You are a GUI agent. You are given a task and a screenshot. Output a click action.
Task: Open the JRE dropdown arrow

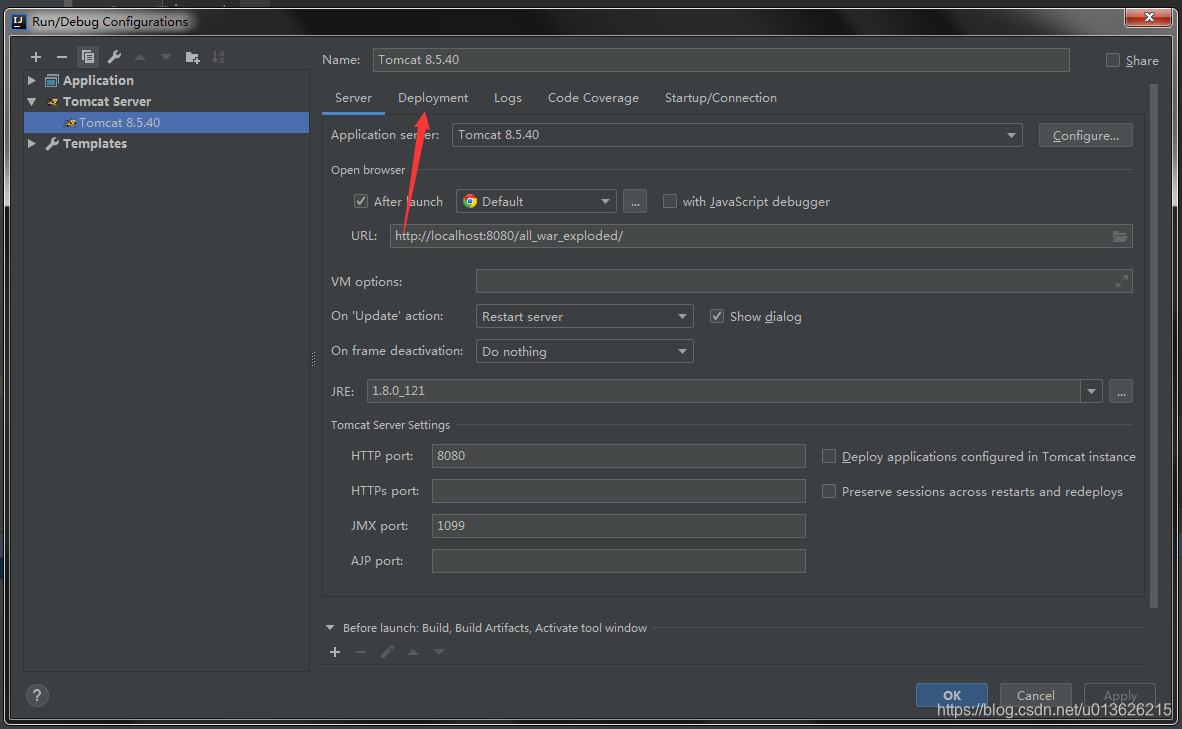1091,391
